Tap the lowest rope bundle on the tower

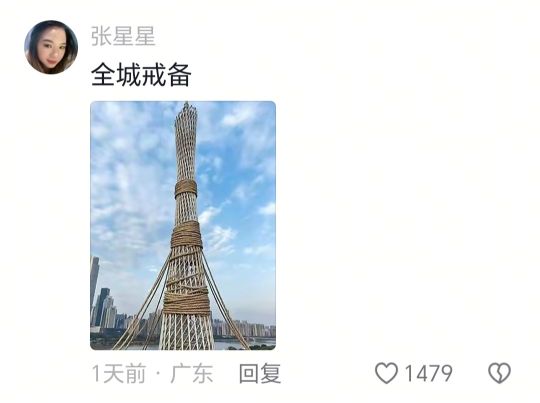click(x=186, y=301)
